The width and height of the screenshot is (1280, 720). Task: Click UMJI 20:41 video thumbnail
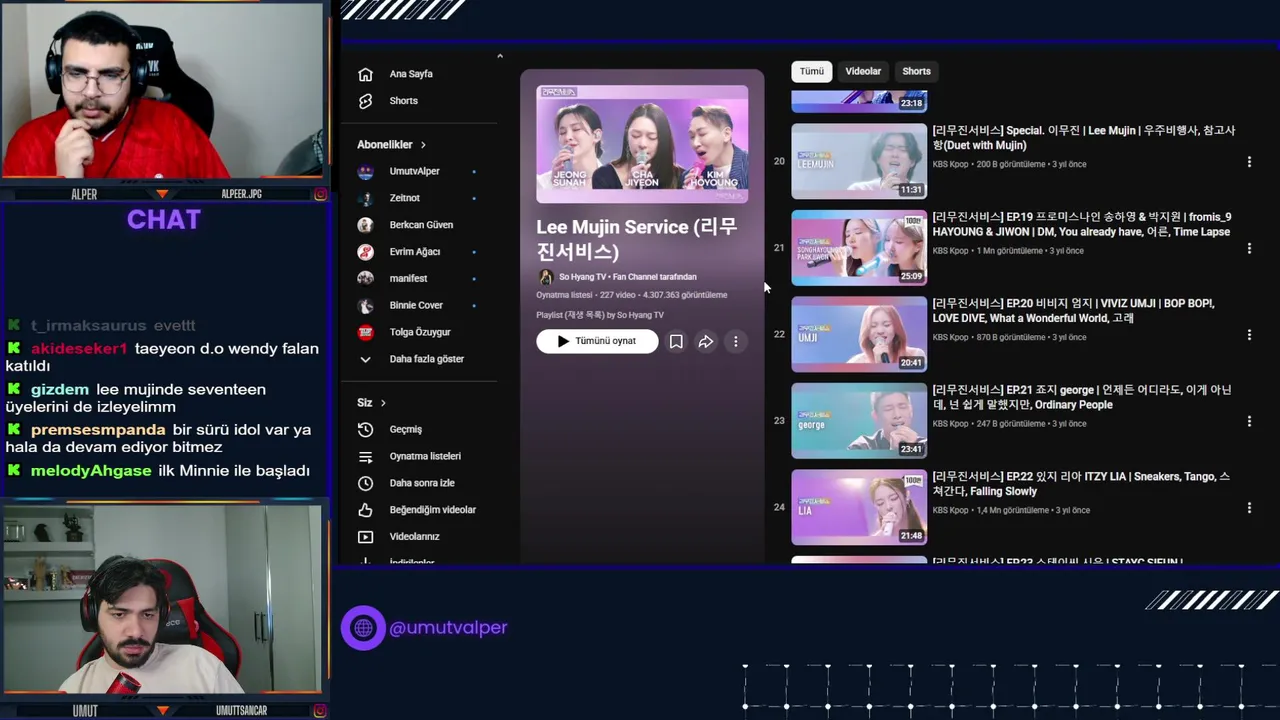pos(859,334)
